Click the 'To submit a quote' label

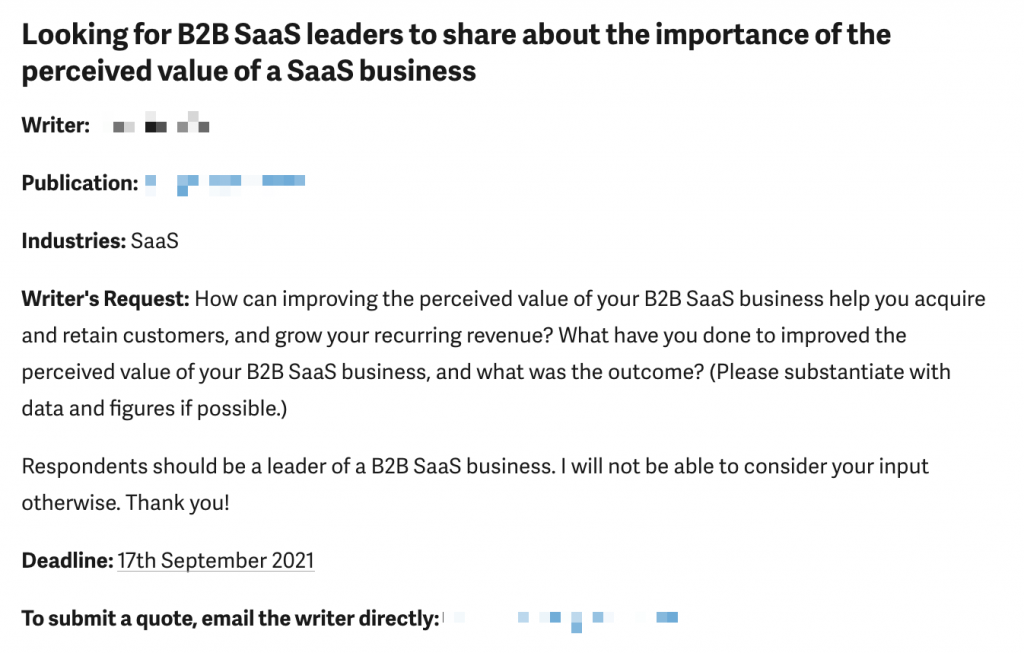coord(230,618)
